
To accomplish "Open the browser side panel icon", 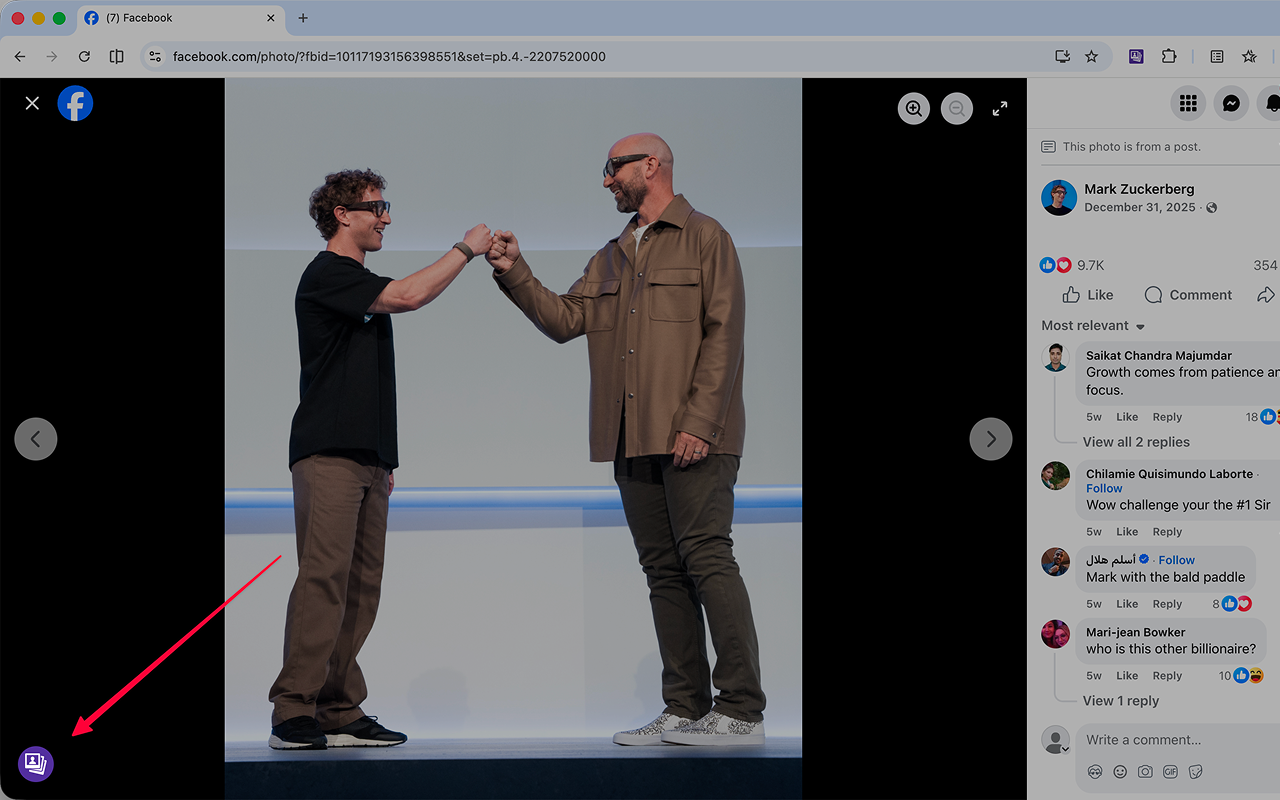I will [x=116, y=57].
